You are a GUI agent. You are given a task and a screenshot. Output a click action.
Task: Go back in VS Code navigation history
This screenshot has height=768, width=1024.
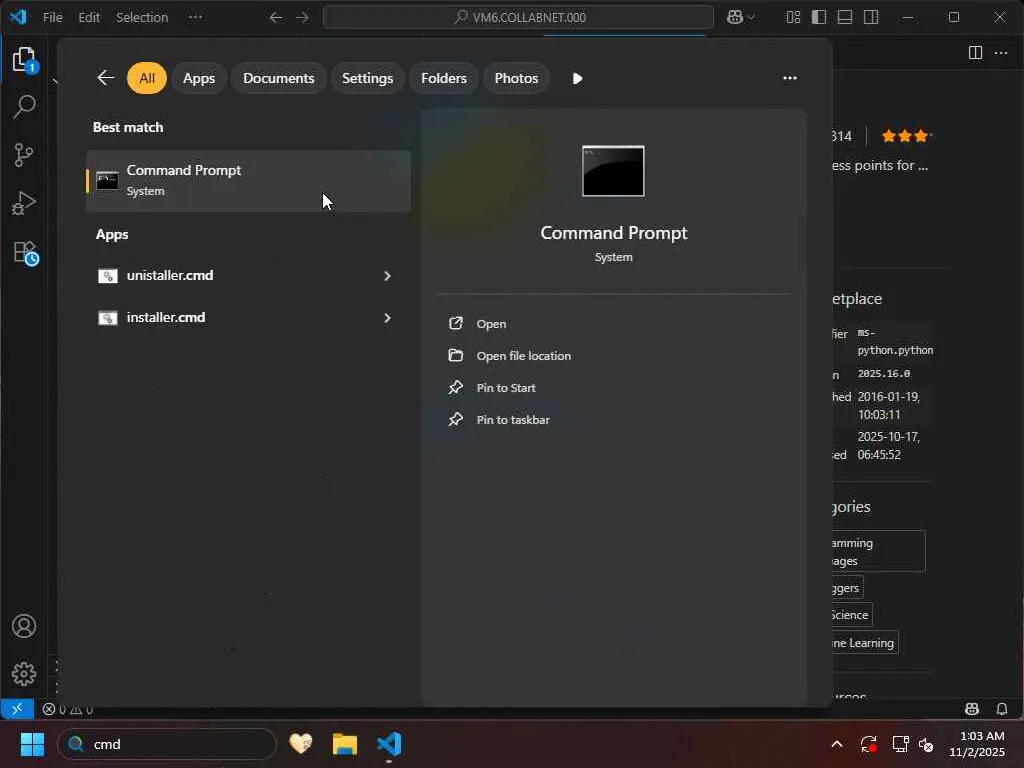coord(276,18)
